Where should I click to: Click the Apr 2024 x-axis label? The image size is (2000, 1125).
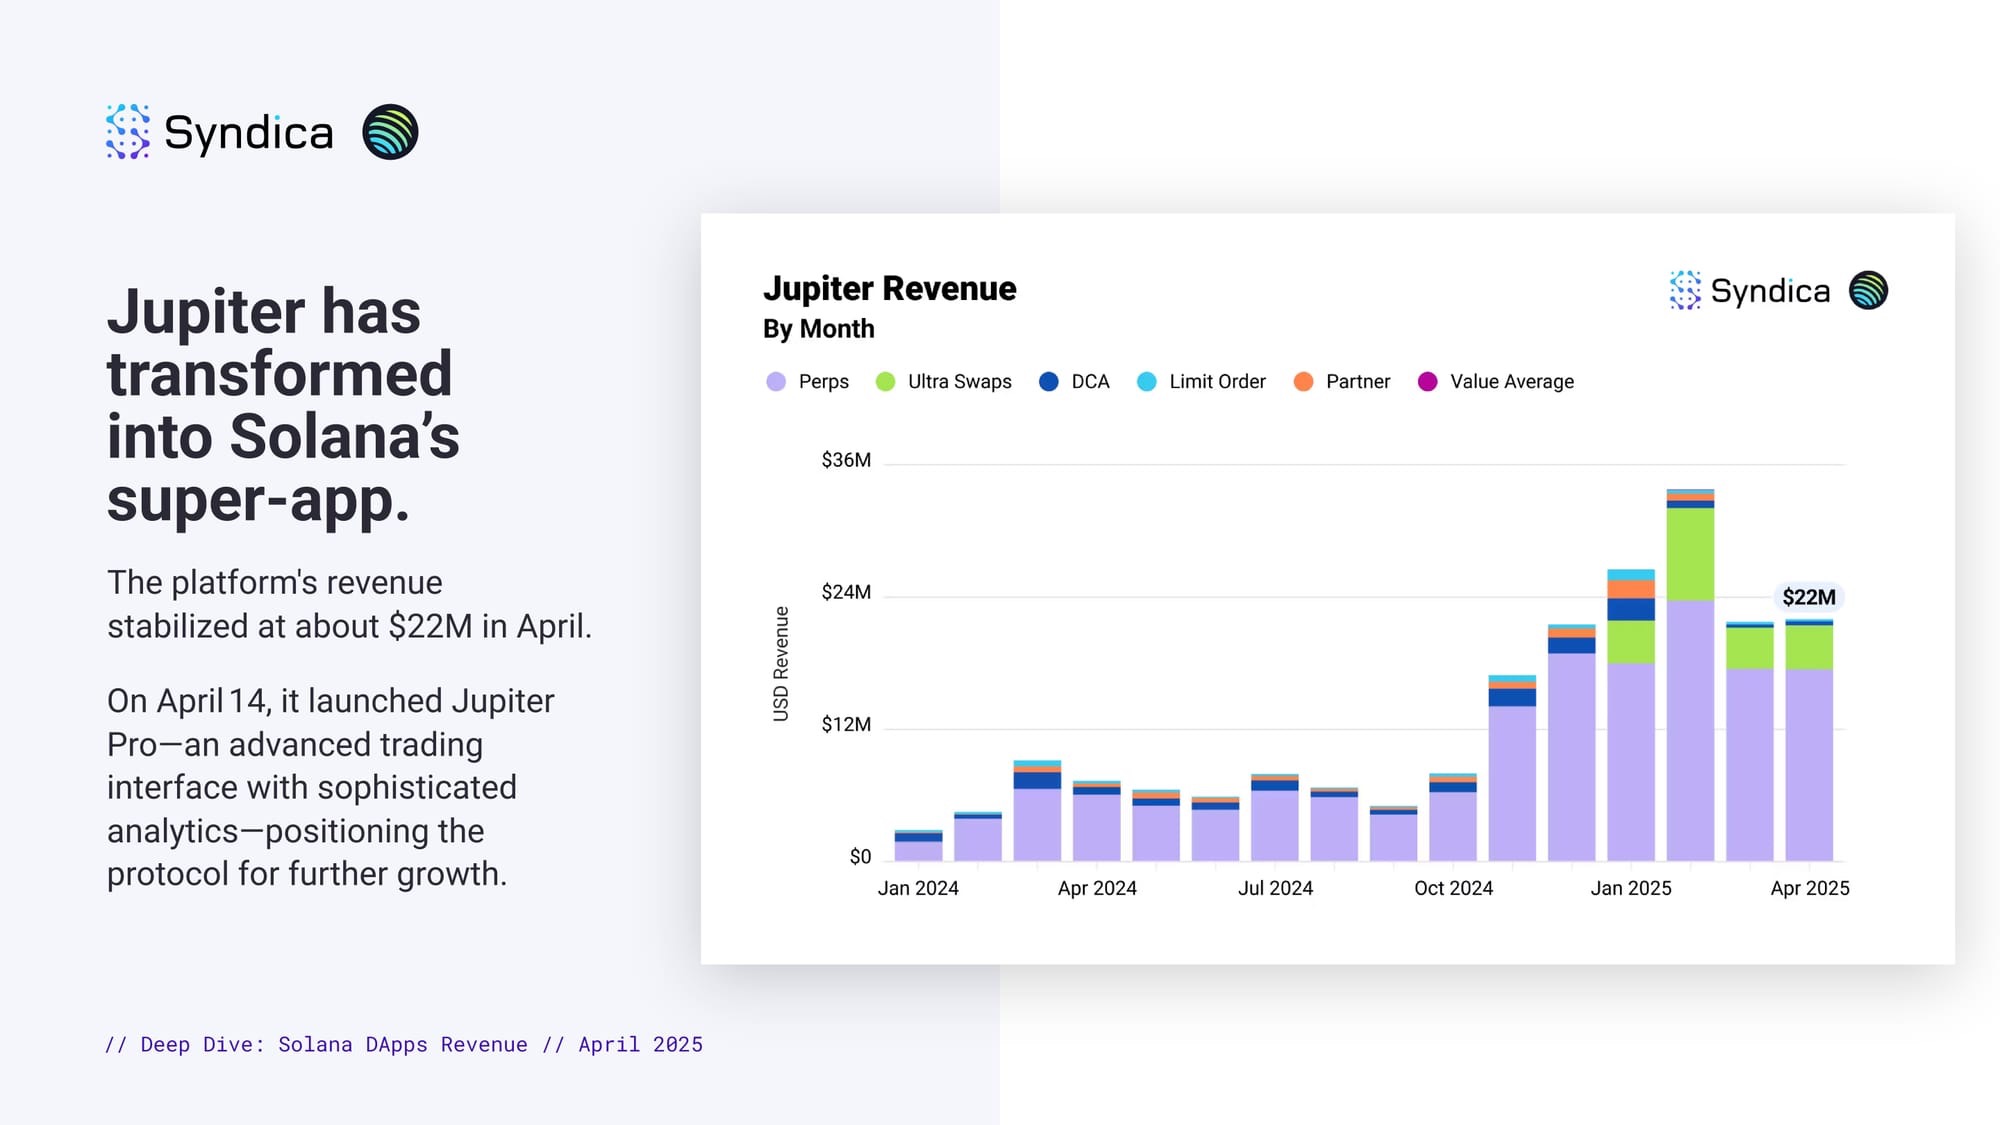tap(1097, 888)
